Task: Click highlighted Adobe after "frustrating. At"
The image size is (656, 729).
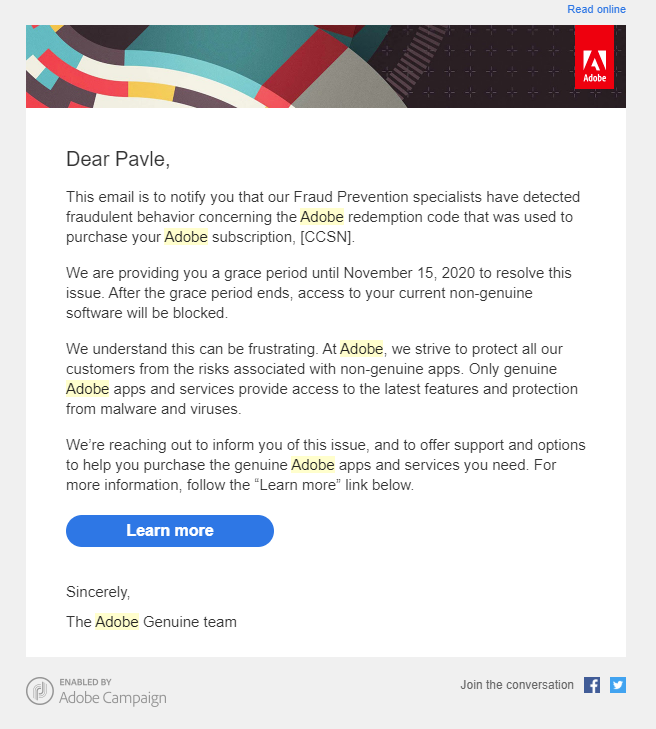Action: 361,349
